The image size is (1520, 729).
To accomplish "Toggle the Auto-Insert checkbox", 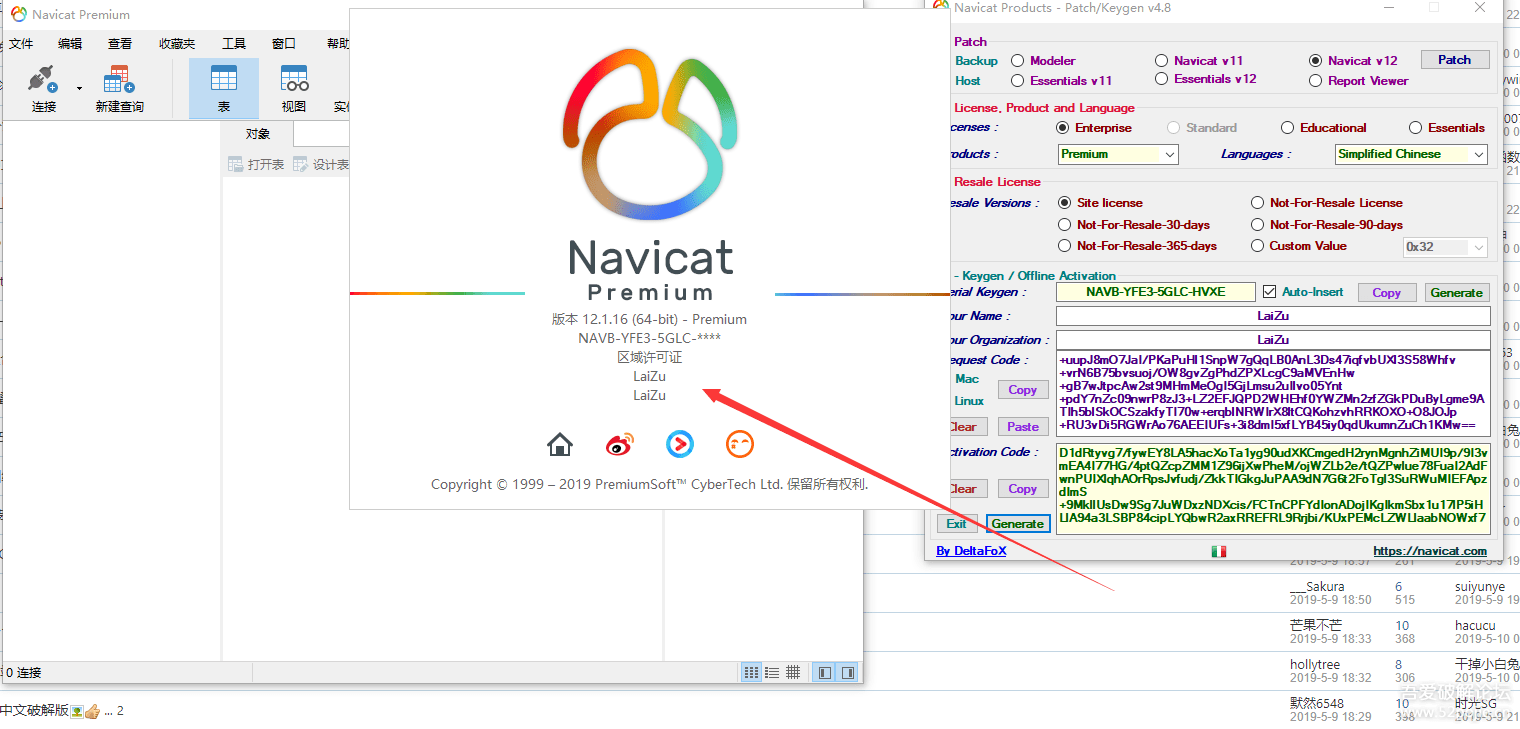I will (1270, 292).
